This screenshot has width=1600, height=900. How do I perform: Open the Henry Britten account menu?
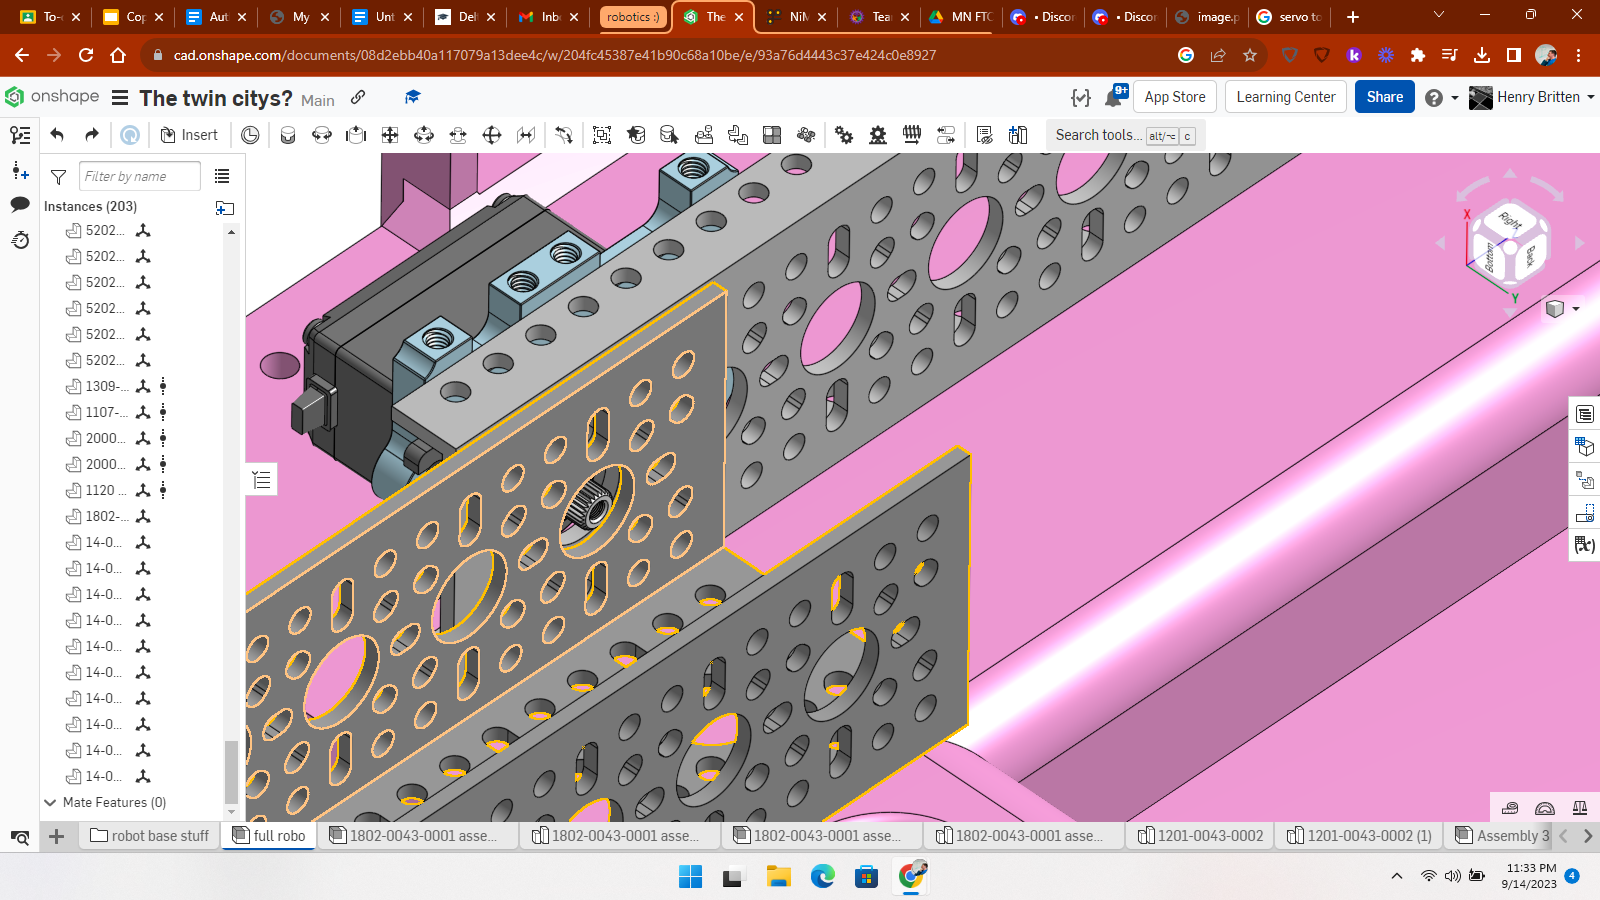tap(1532, 97)
